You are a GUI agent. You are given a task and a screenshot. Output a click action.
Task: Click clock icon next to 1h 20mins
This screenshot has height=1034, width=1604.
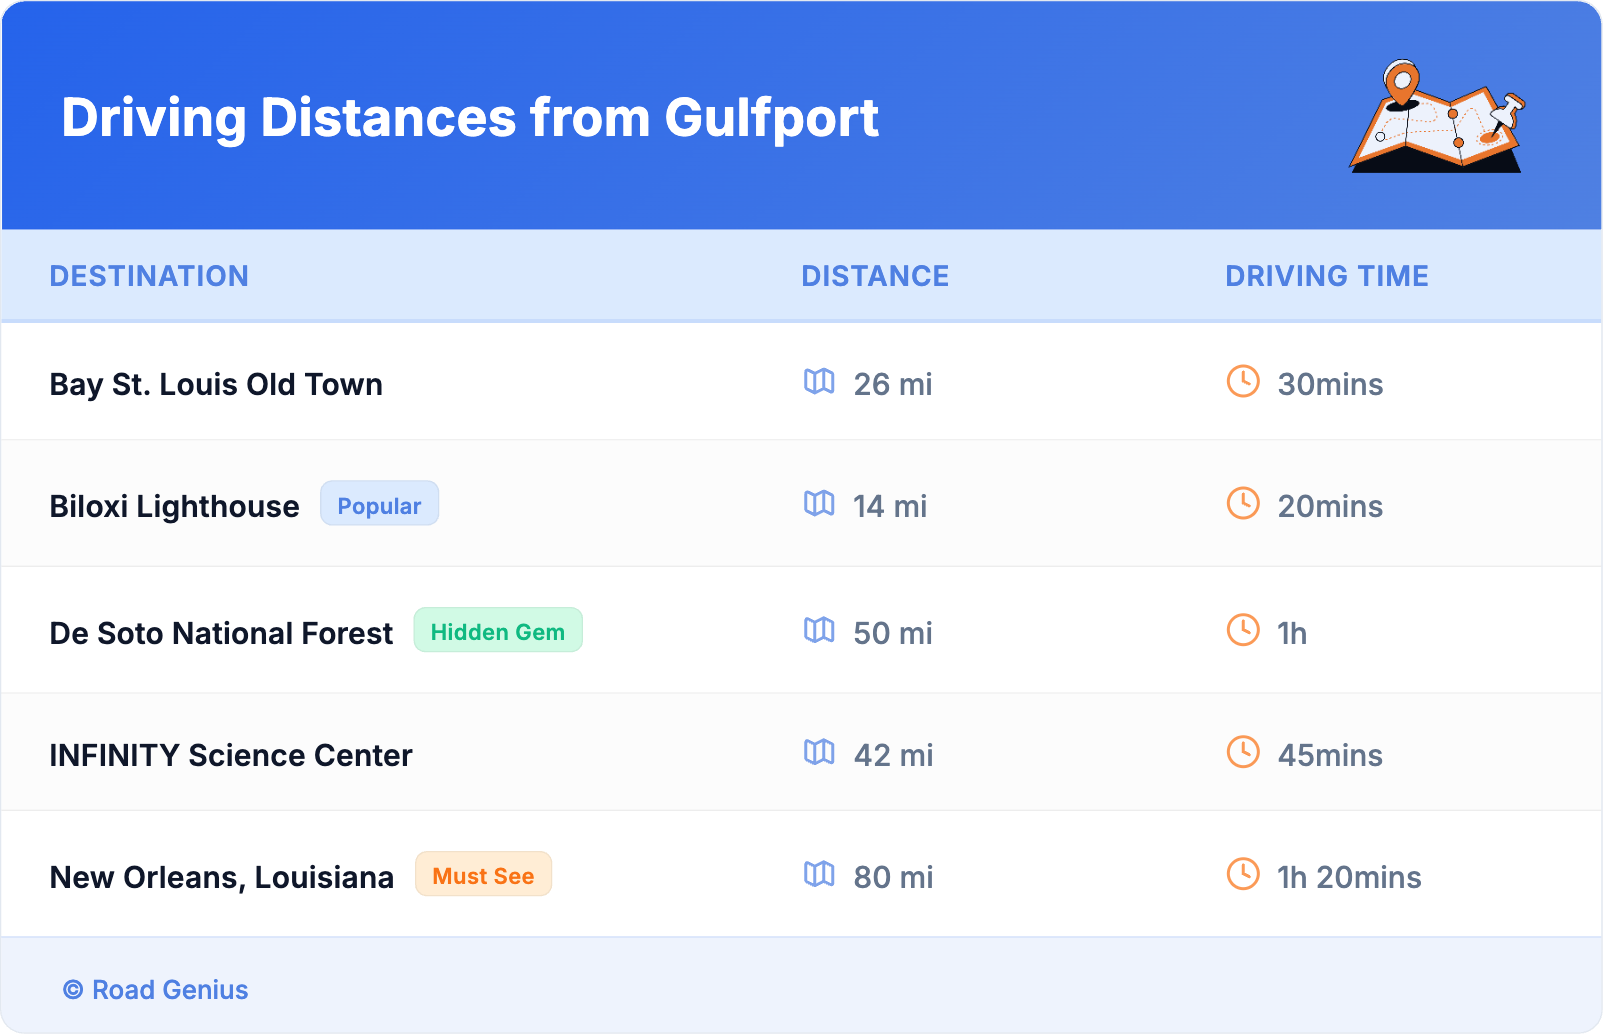[x=1243, y=874]
